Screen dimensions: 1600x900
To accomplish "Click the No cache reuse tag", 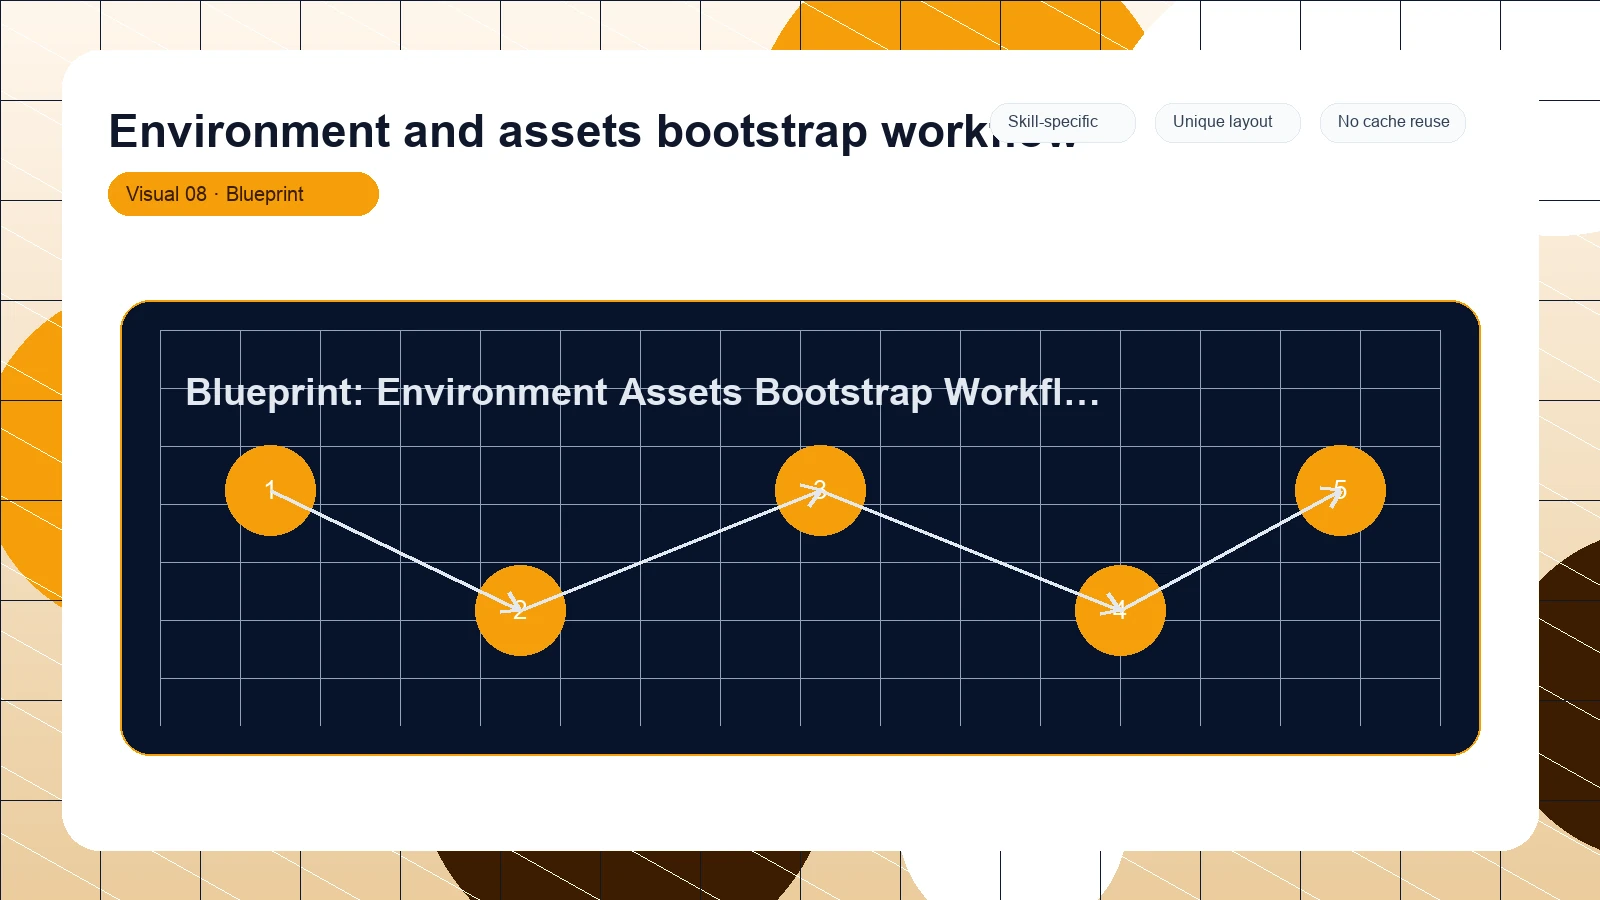I will 1392,122.
